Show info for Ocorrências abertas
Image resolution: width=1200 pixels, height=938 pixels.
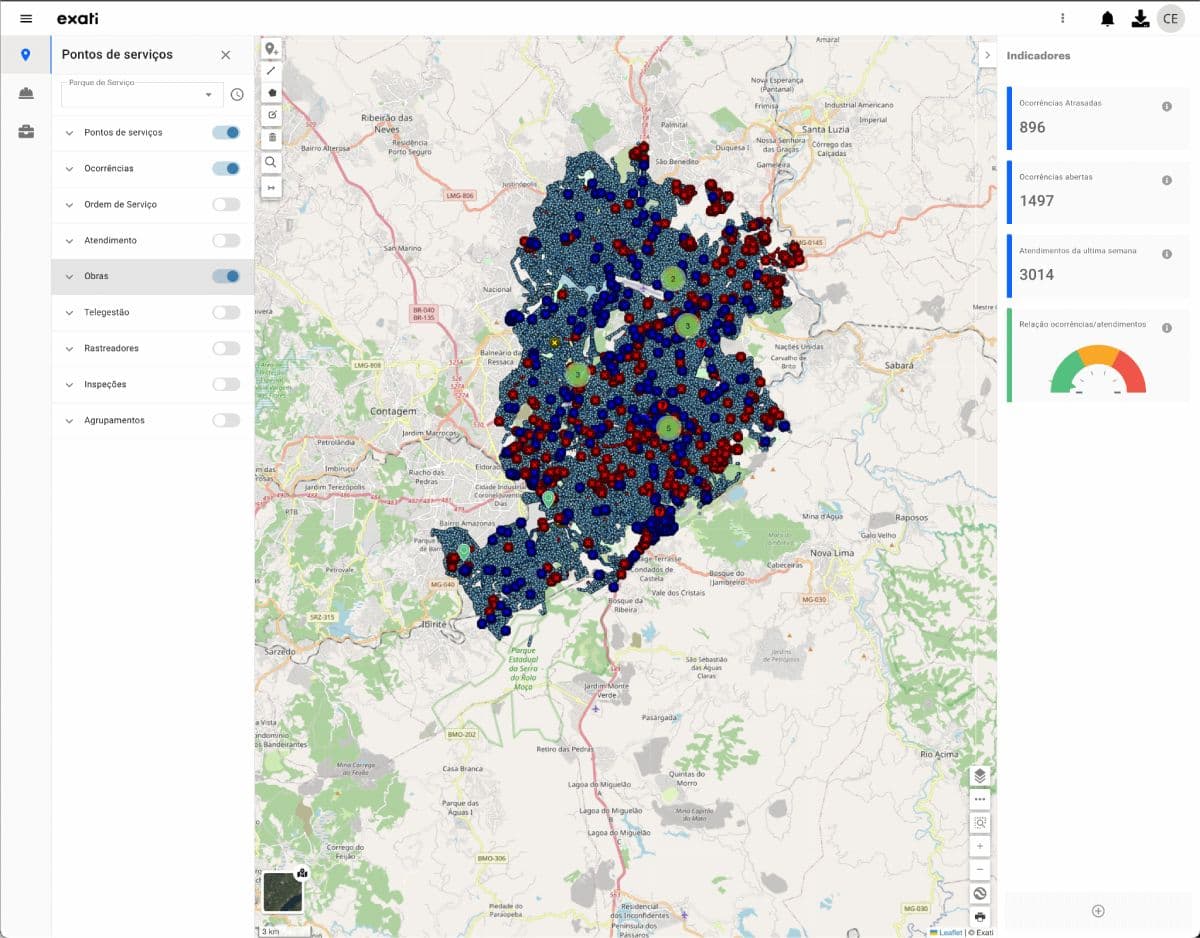1167,180
